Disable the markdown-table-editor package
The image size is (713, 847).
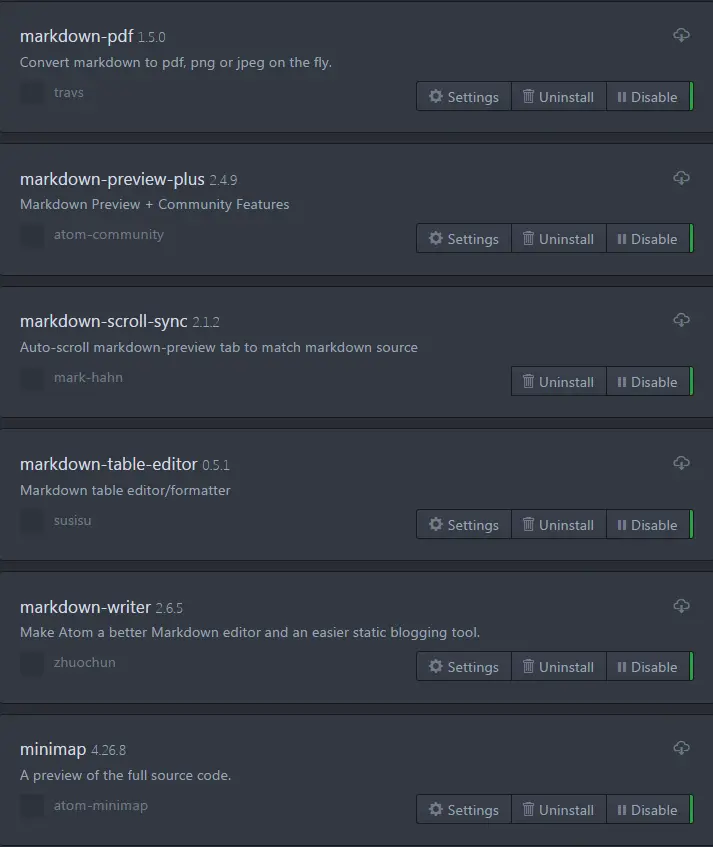click(x=649, y=525)
